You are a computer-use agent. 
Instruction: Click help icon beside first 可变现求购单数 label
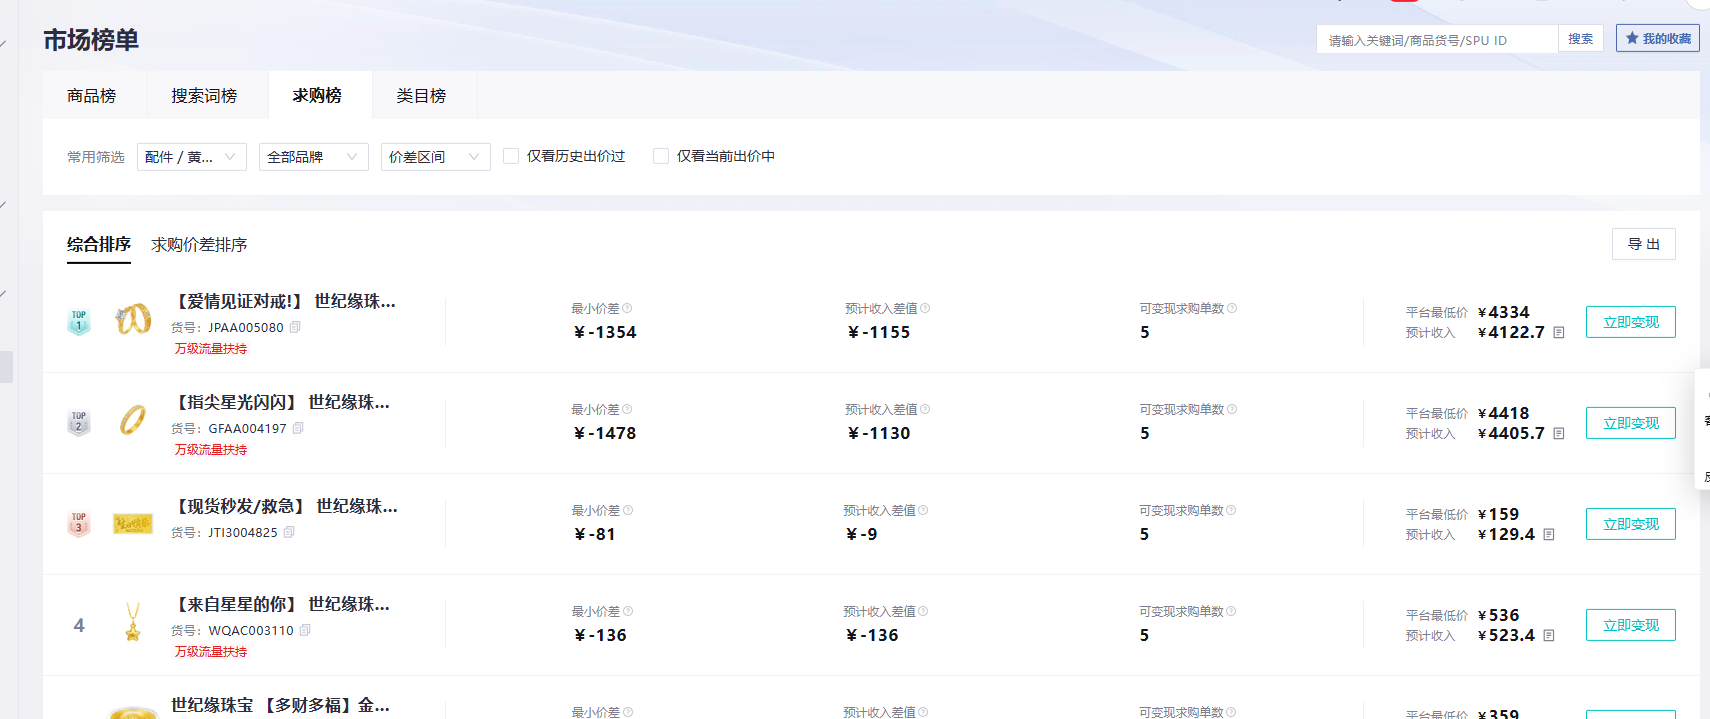(1232, 308)
